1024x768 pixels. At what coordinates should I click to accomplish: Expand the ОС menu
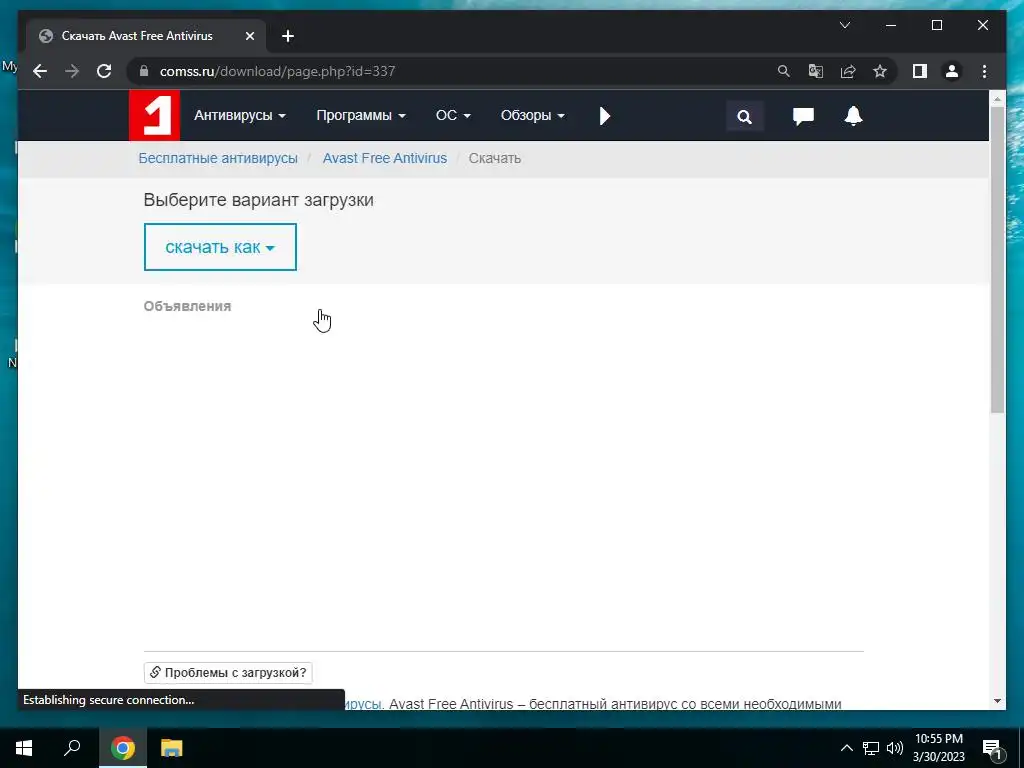(x=453, y=116)
